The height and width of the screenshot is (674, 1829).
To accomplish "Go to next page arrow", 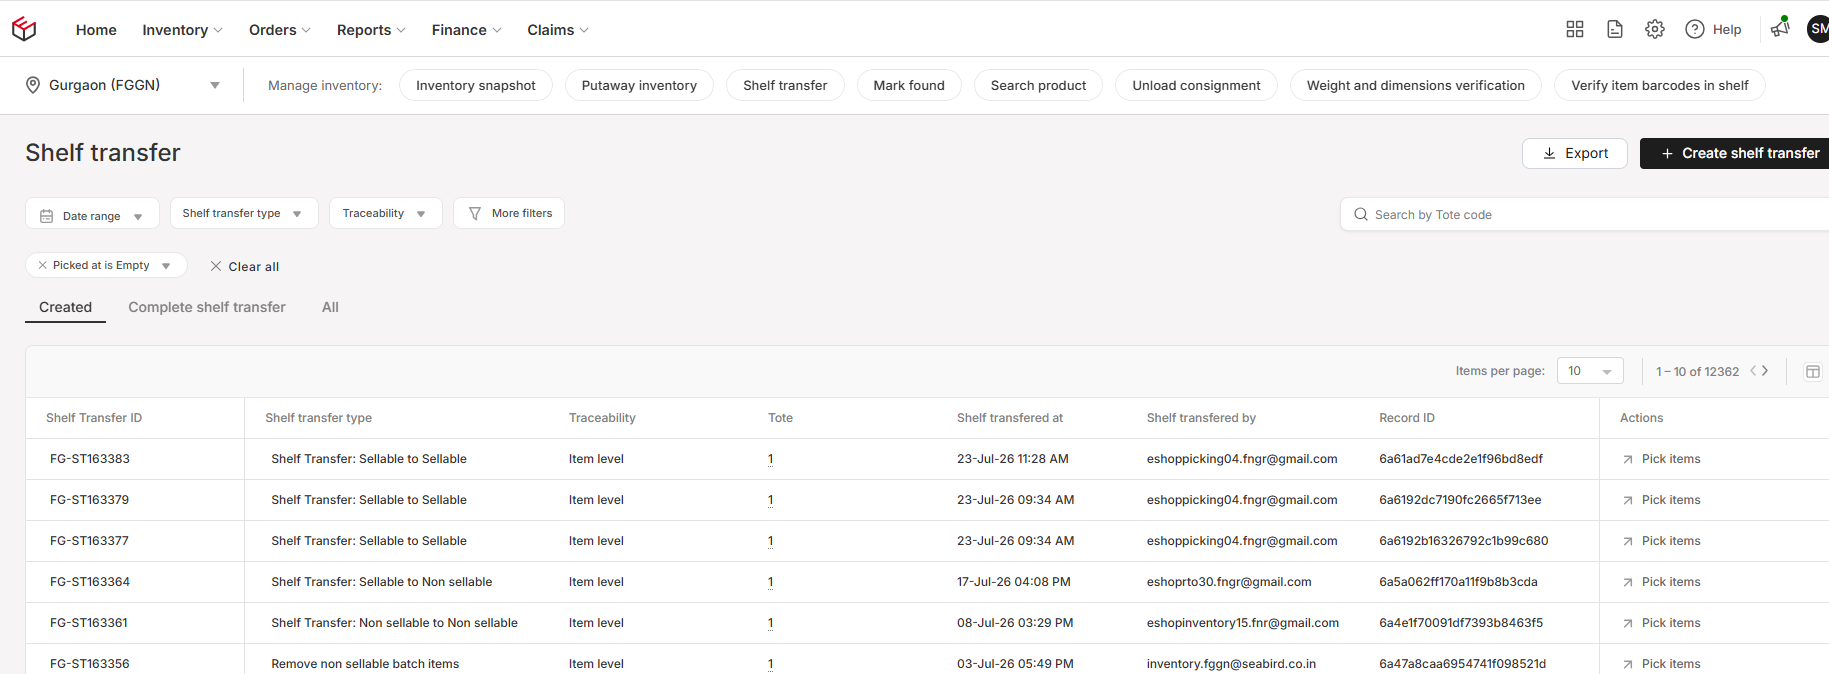I will [x=1766, y=370].
